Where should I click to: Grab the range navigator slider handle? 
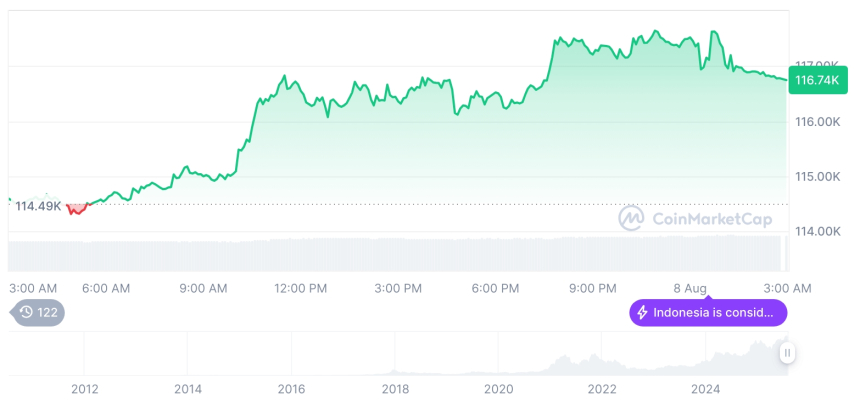(x=787, y=353)
